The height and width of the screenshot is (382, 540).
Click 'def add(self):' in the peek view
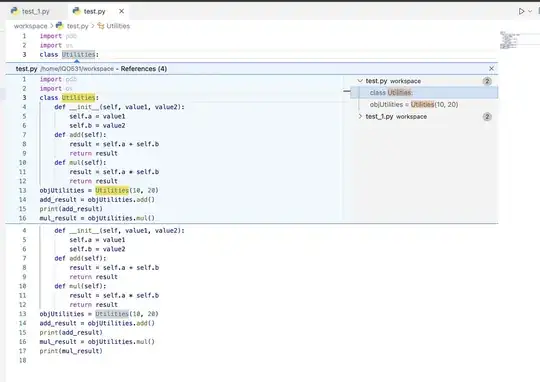pos(80,135)
